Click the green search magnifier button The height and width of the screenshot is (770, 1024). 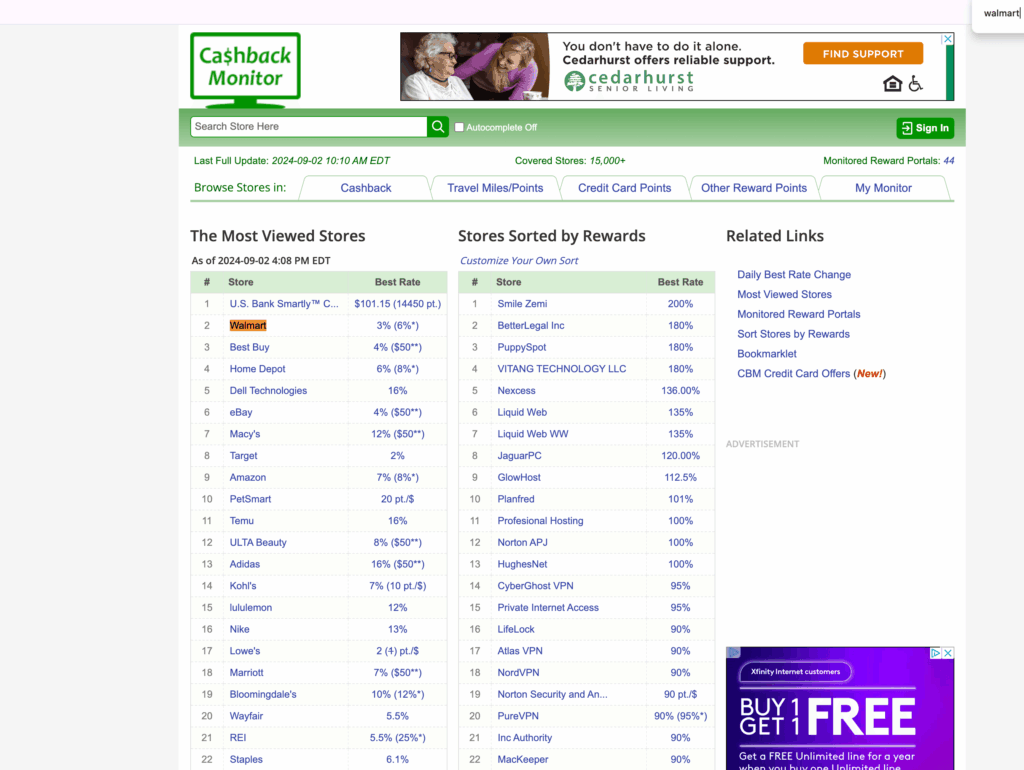click(x=438, y=127)
